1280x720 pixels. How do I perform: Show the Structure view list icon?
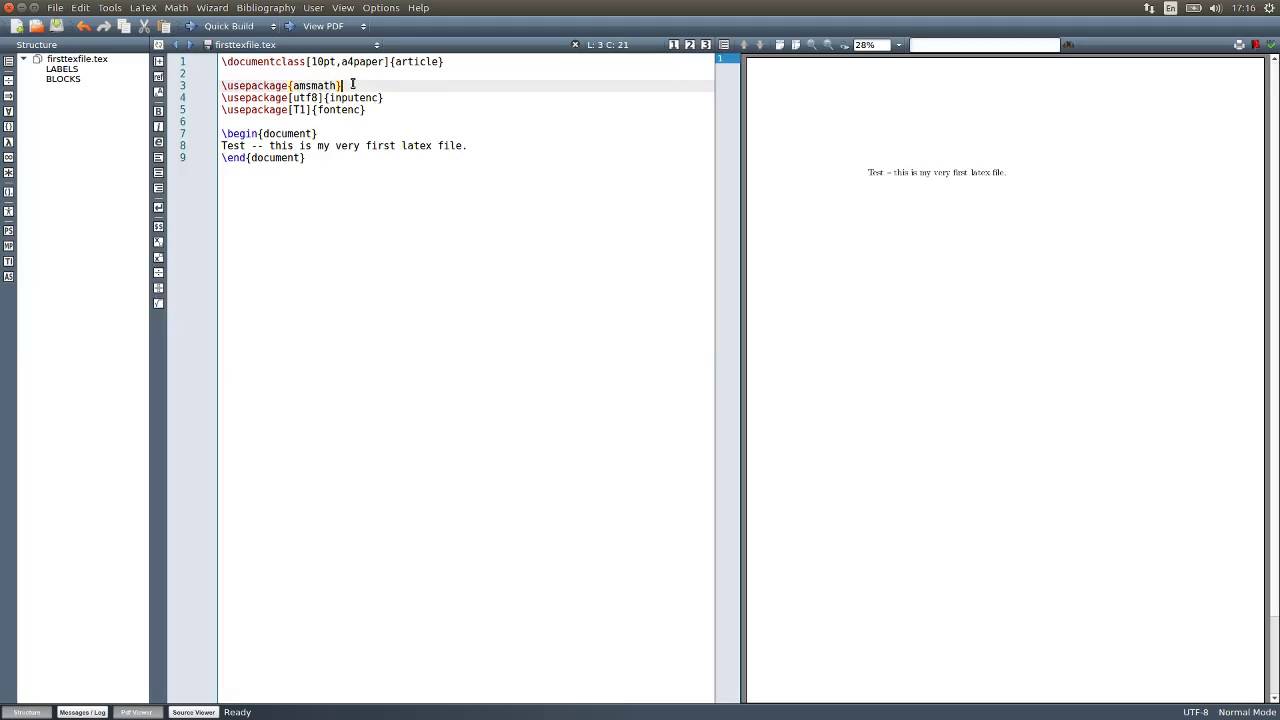click(x=9, y=61)
